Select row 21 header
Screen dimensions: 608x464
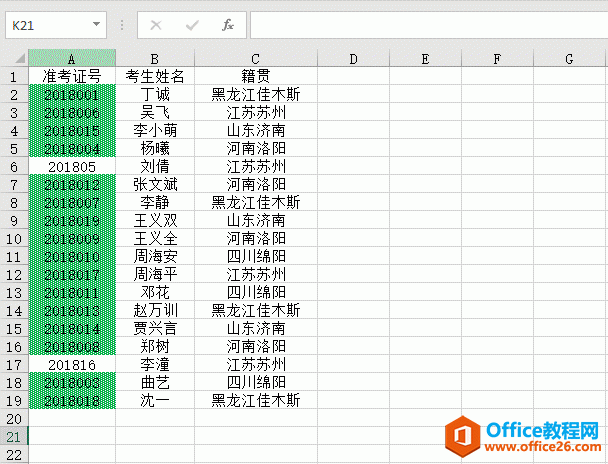coord(14,437)
